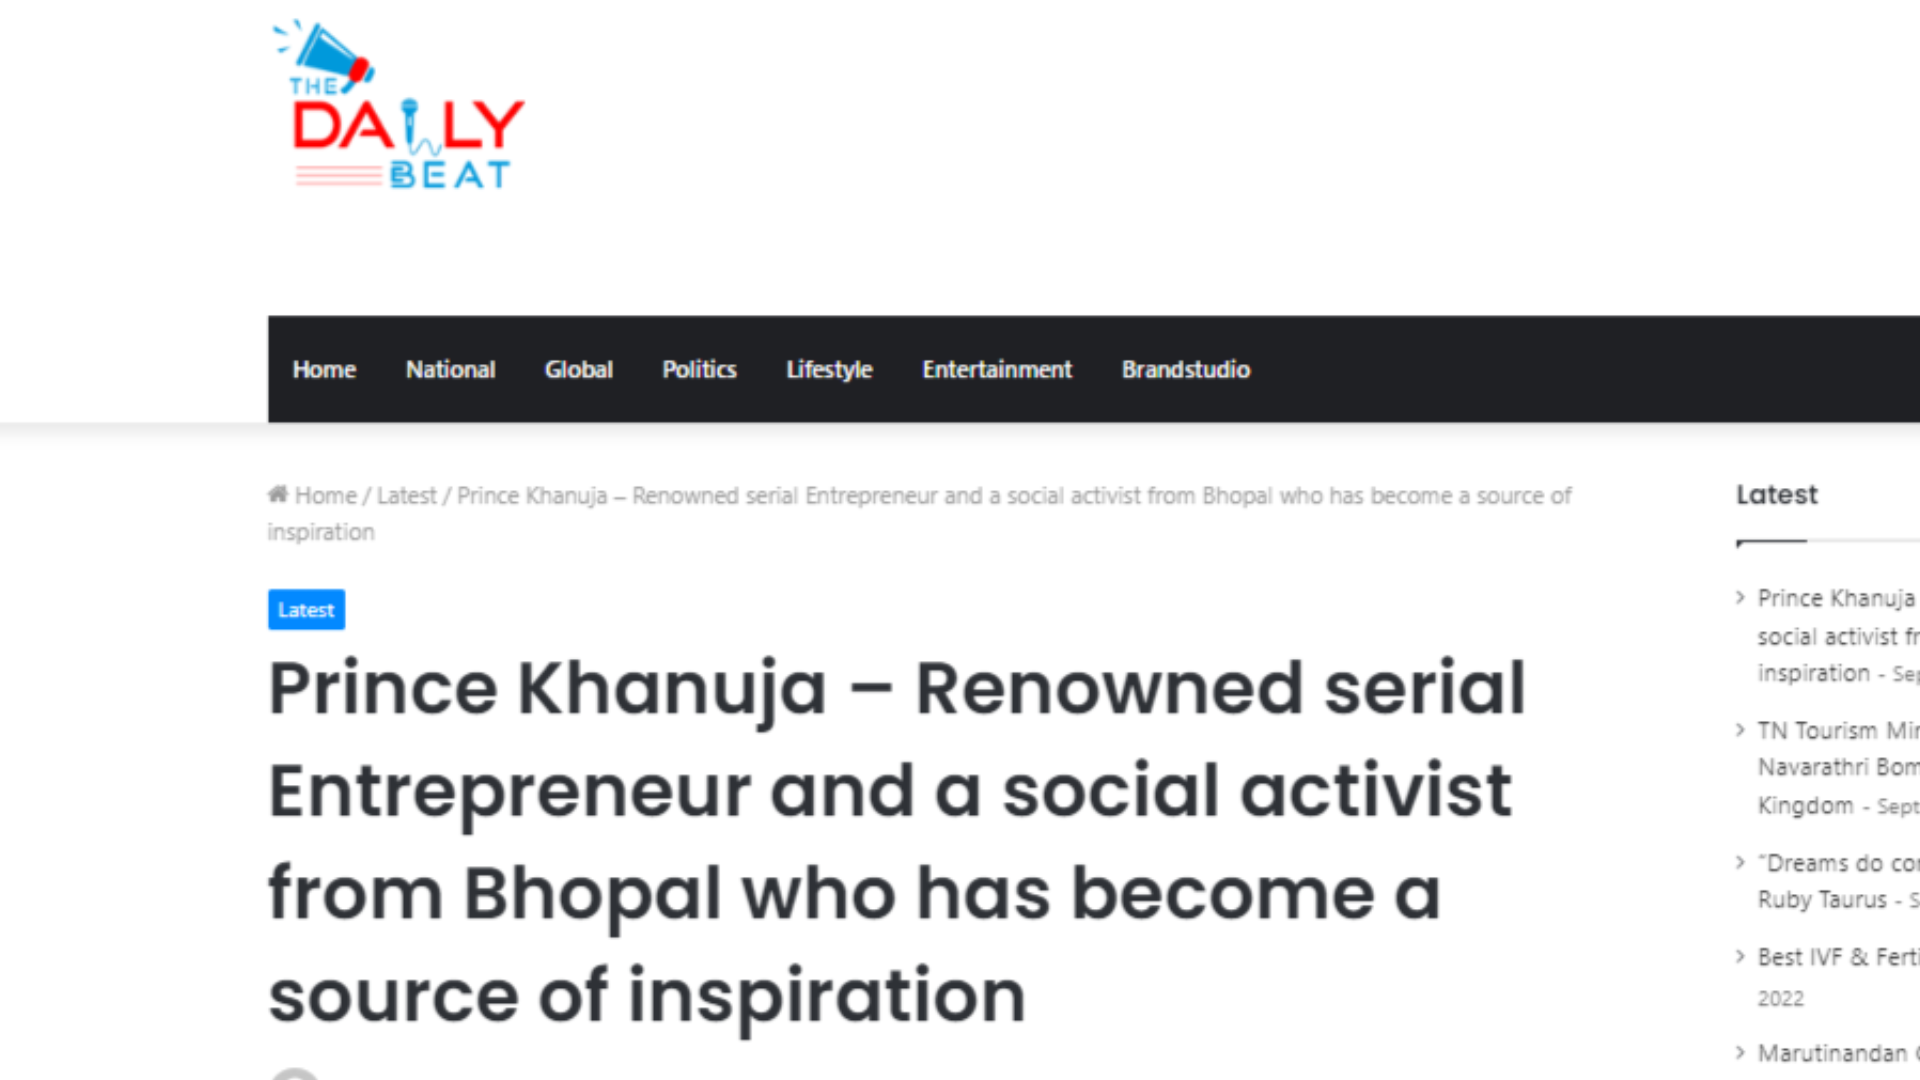Screen dimensions: 1920x1080
Task: Go to the Global section
Action: pos(578,369)
